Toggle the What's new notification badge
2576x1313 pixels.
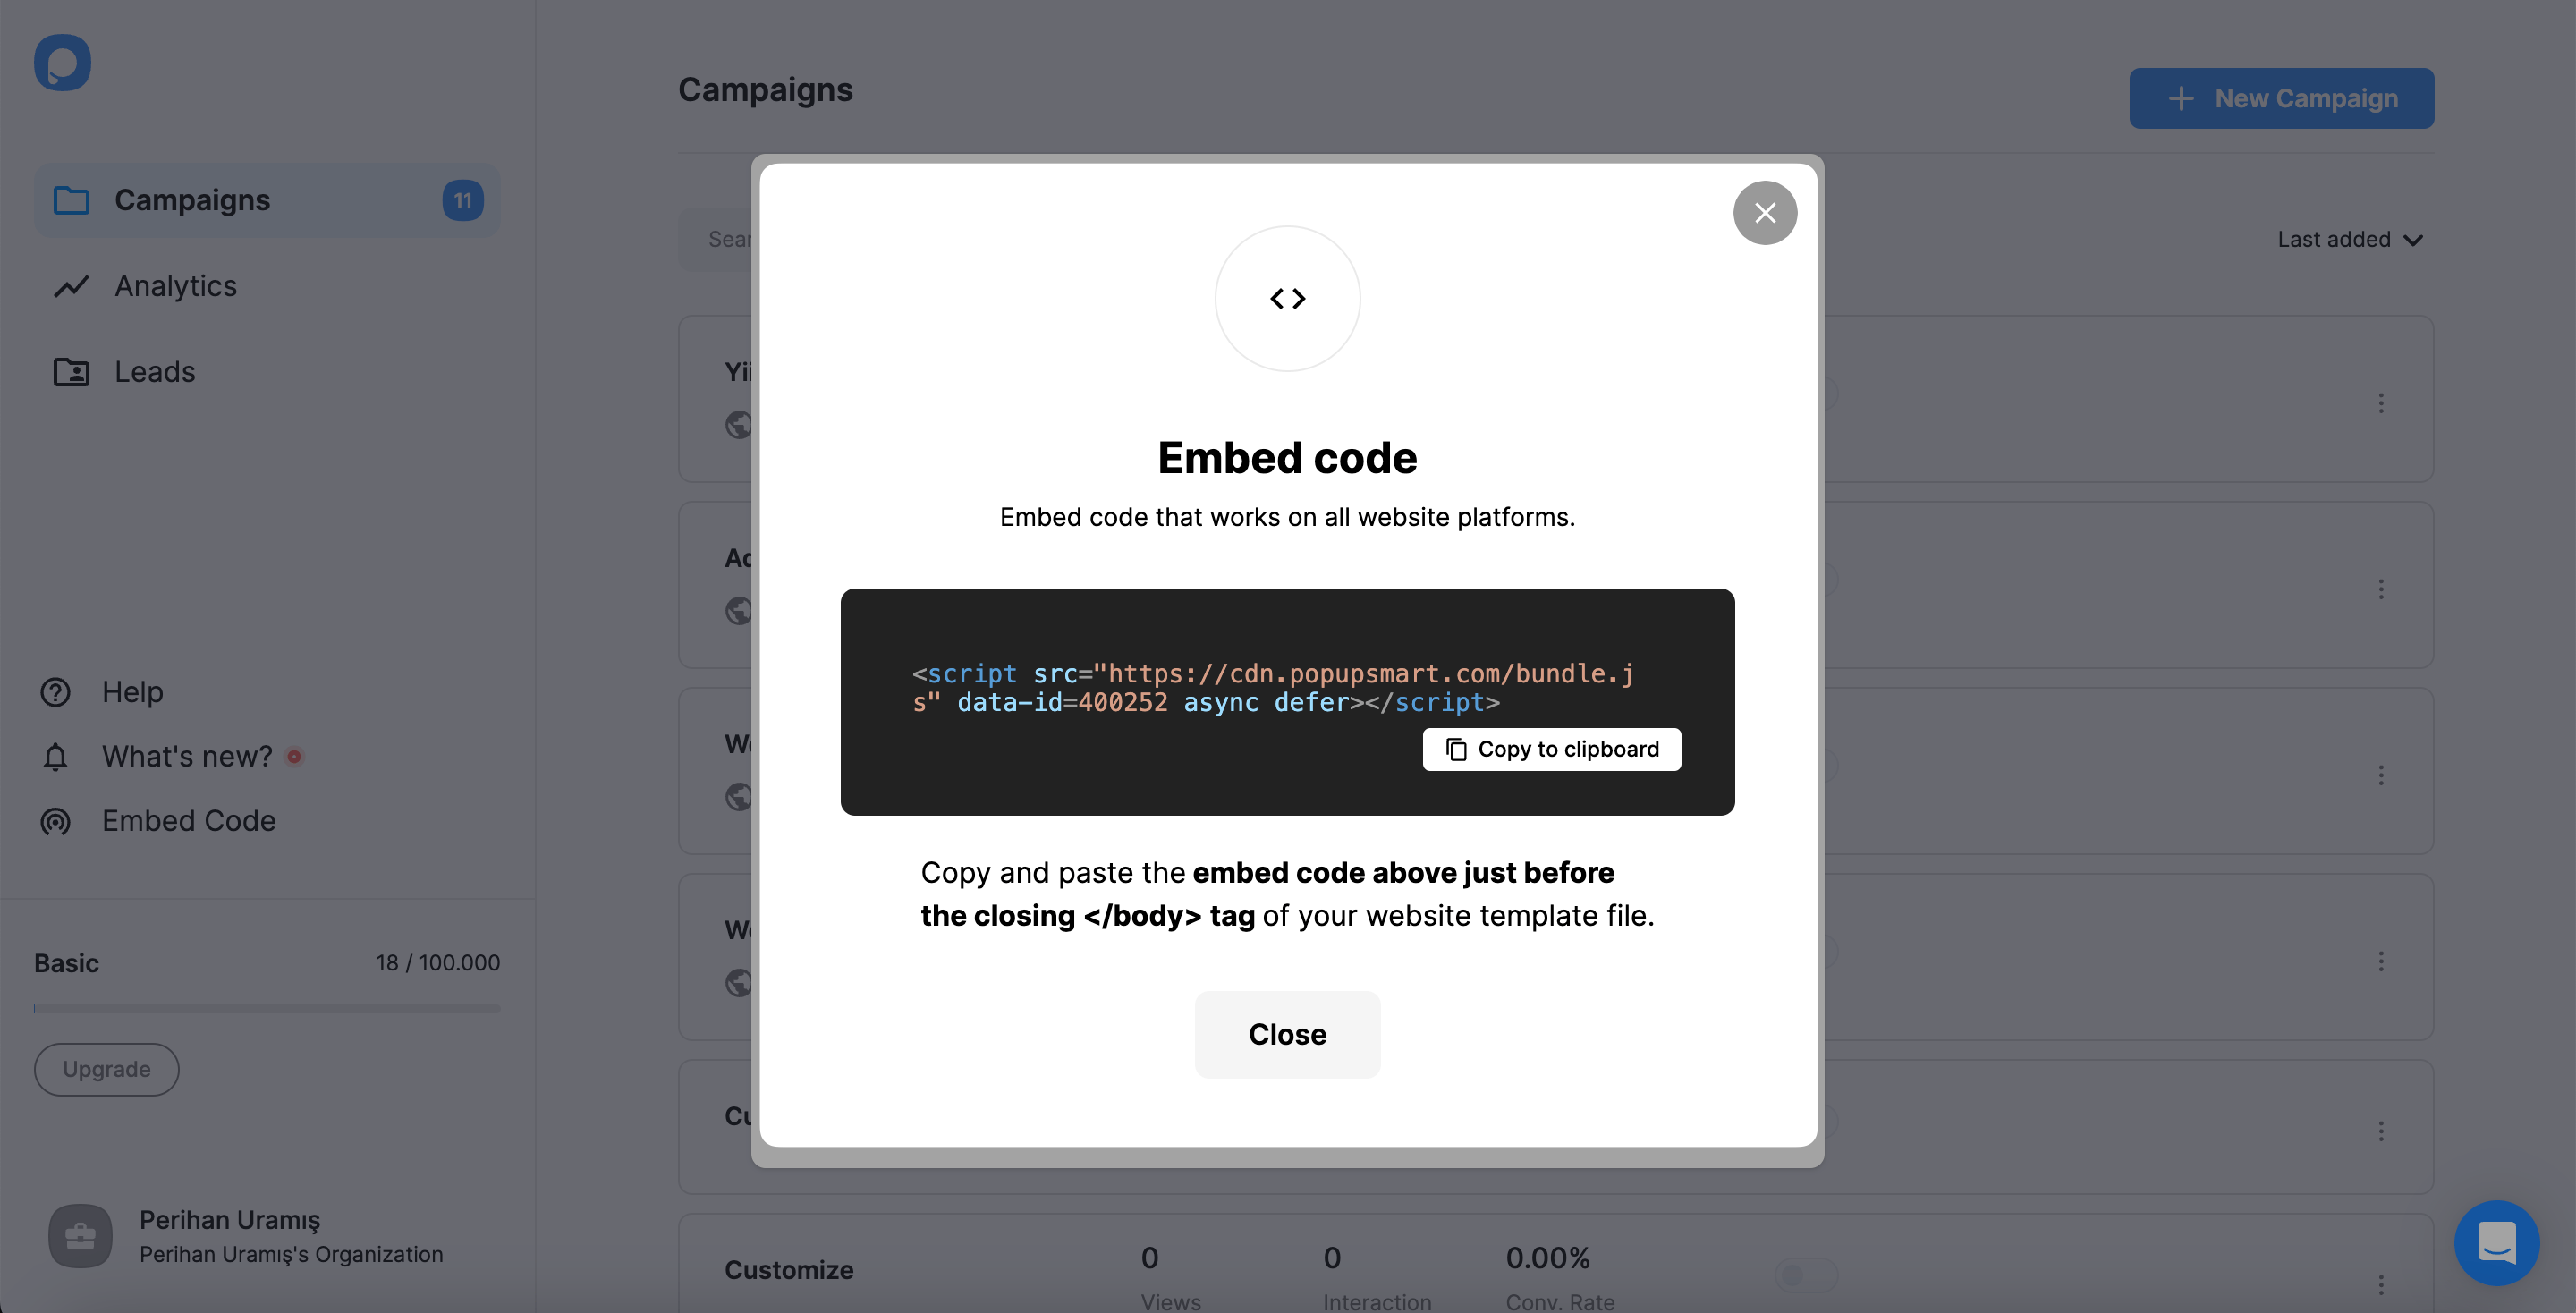292,755
